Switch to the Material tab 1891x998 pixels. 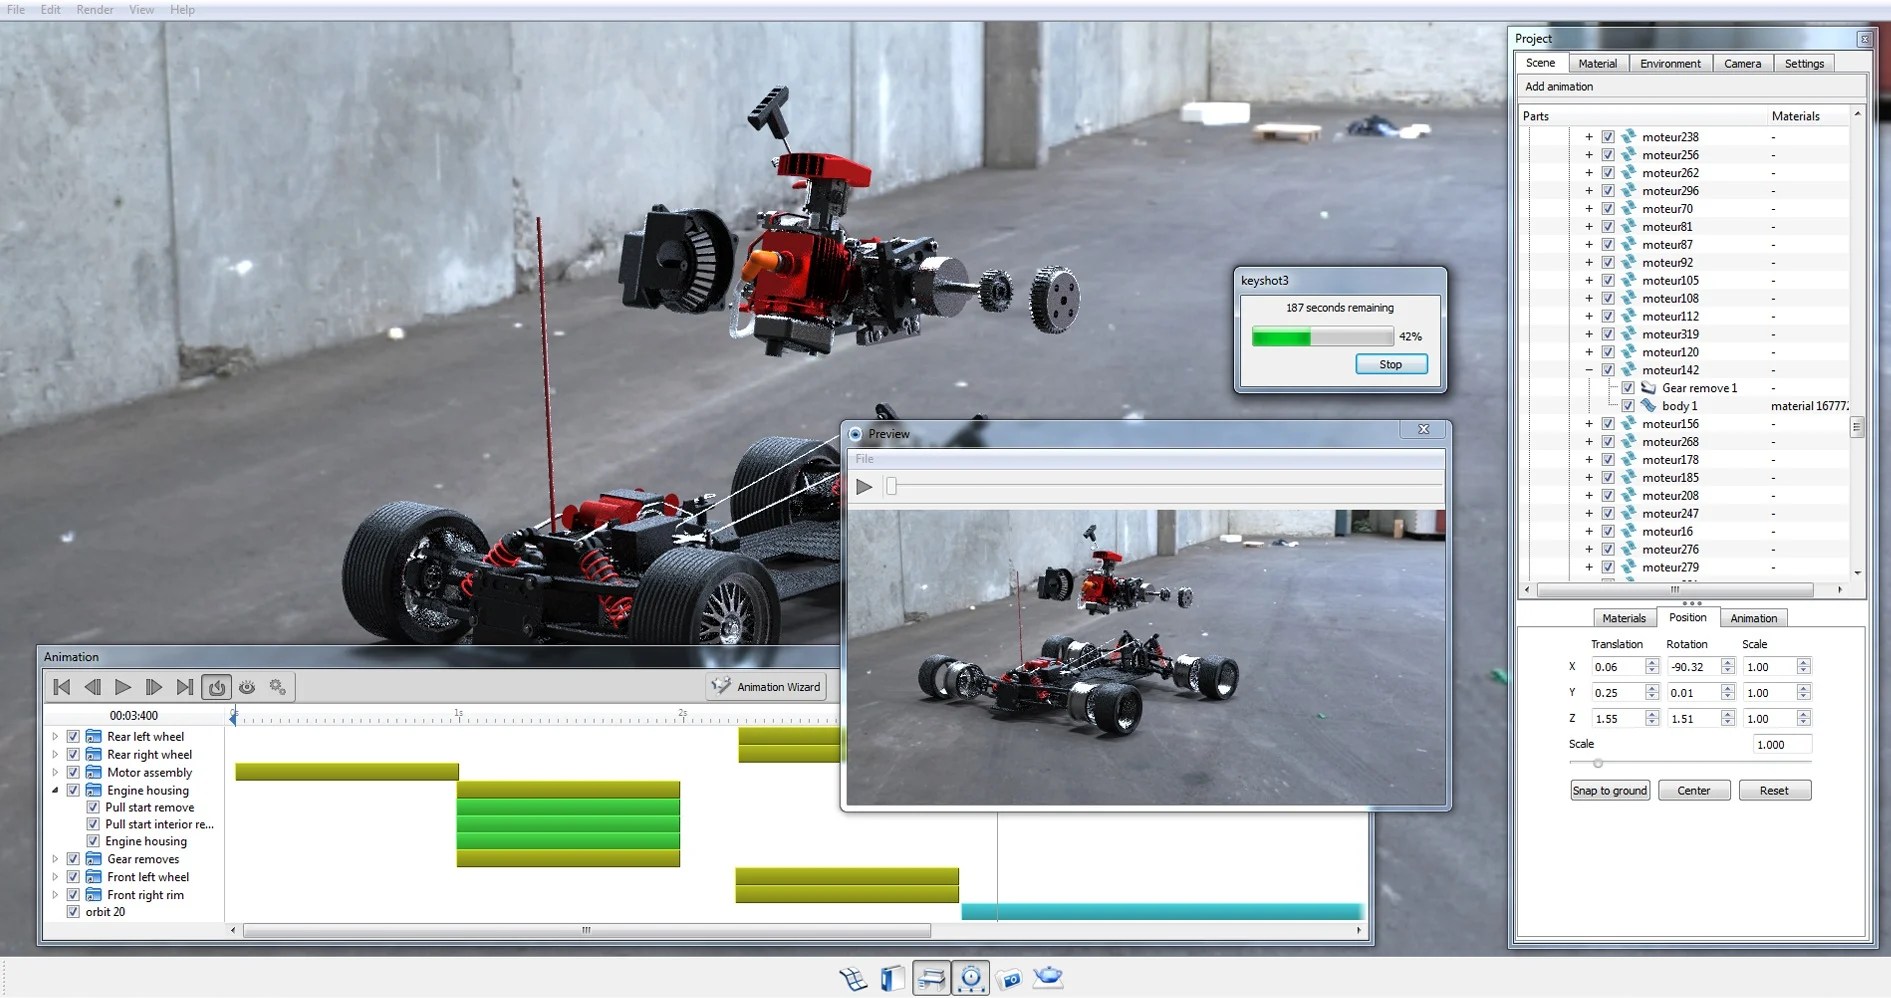(x=1597, y=63)
